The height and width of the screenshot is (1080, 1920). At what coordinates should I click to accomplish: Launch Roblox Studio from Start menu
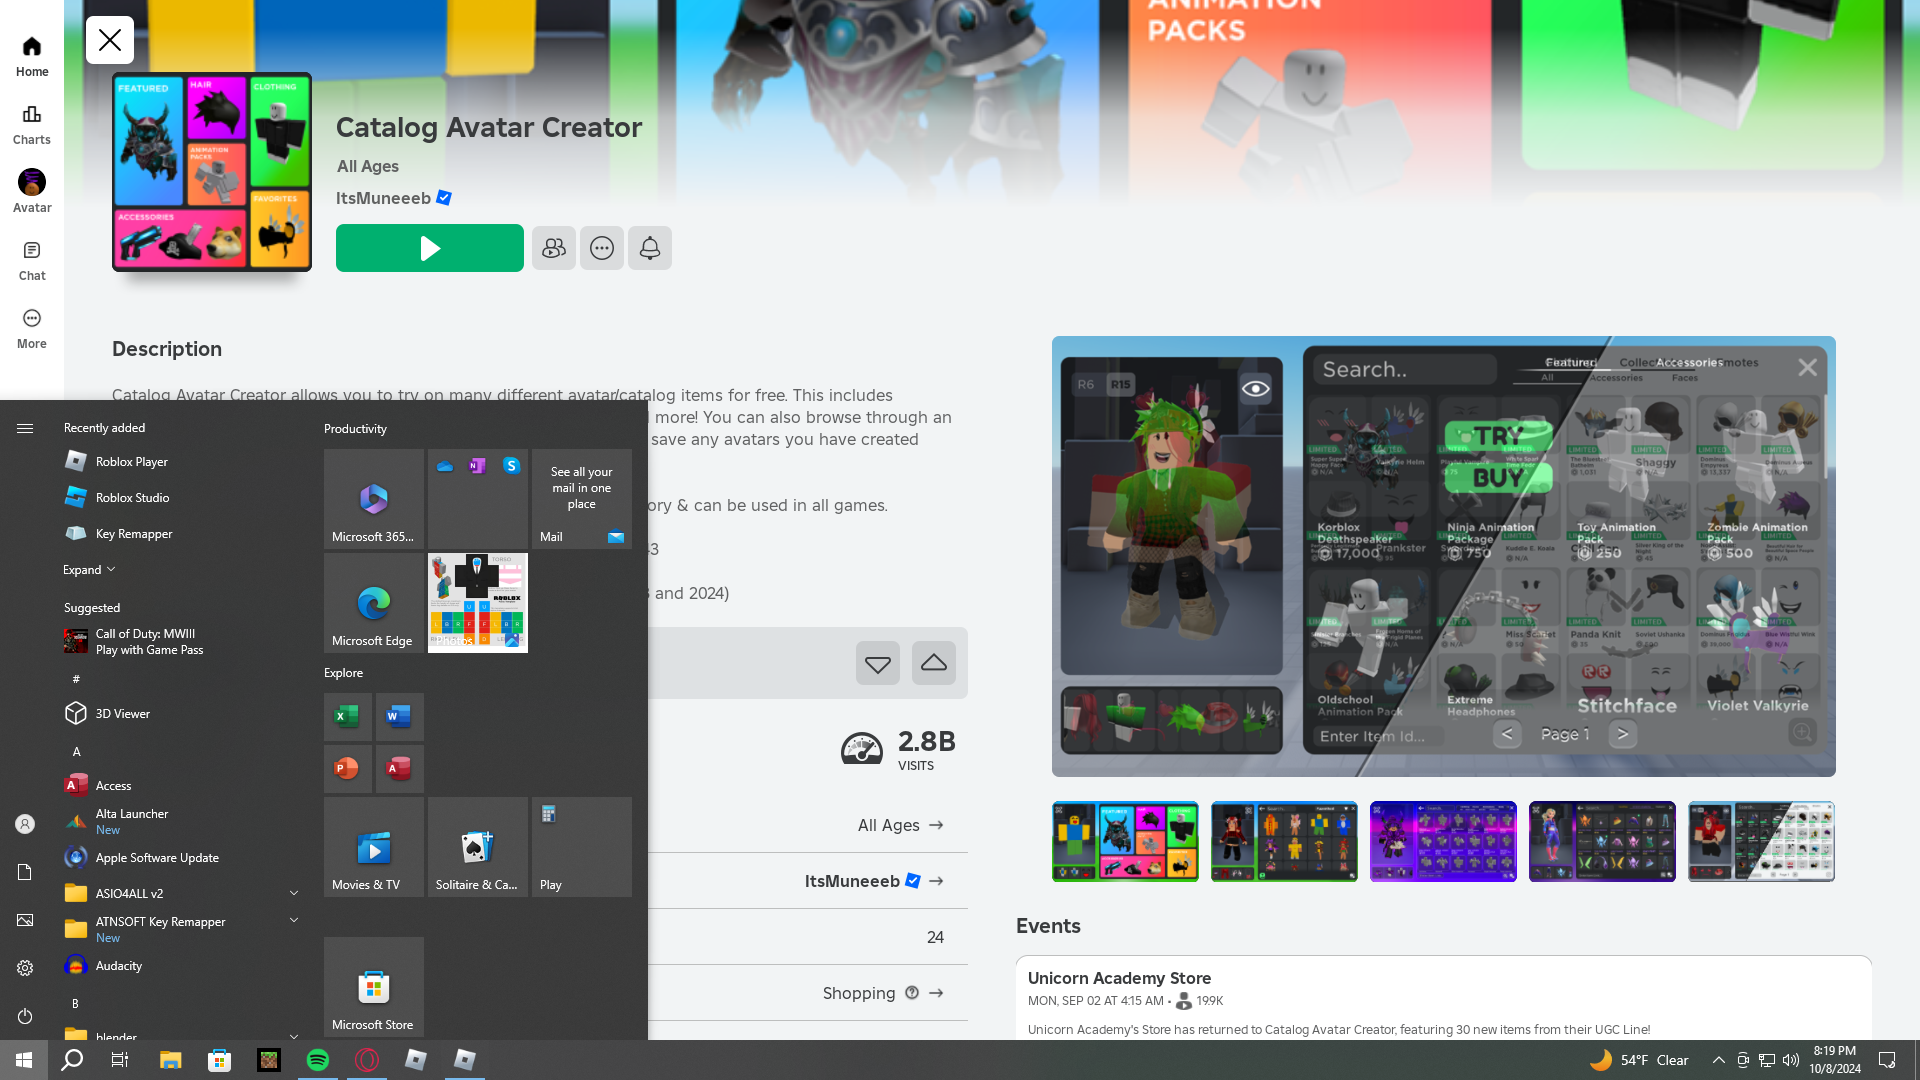[132, 497]
